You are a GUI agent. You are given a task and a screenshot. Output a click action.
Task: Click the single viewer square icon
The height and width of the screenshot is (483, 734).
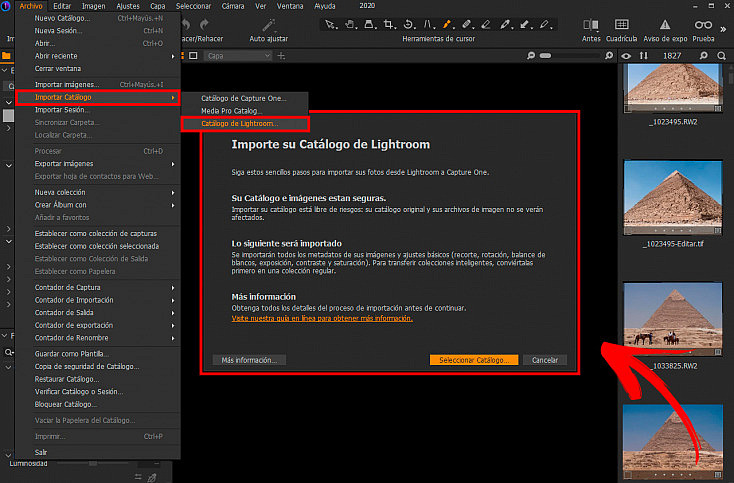tap(193, 56)
